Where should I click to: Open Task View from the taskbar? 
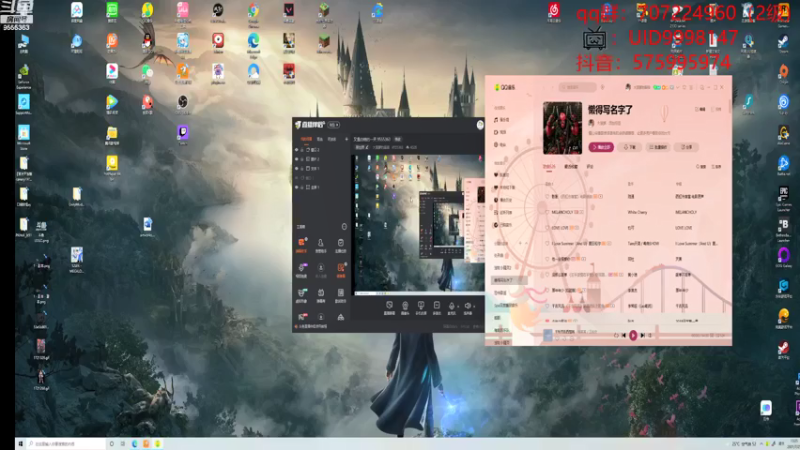tap(122, 444)
